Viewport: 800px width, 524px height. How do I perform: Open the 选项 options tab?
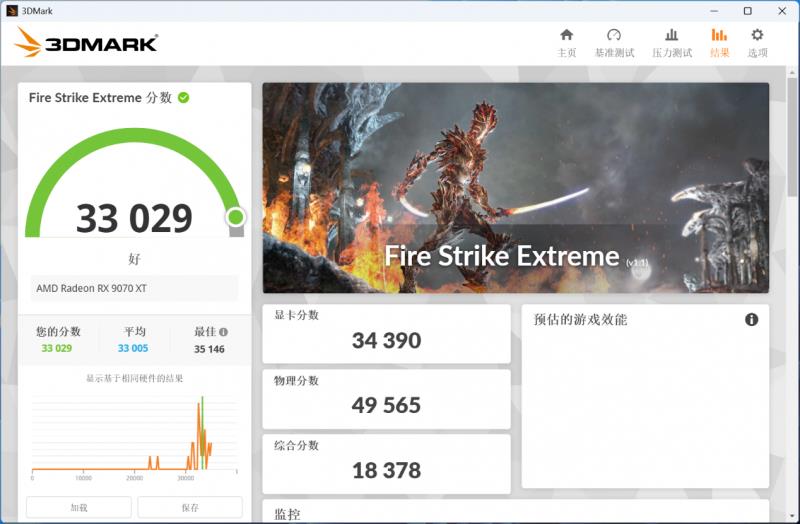click(757, 43)
